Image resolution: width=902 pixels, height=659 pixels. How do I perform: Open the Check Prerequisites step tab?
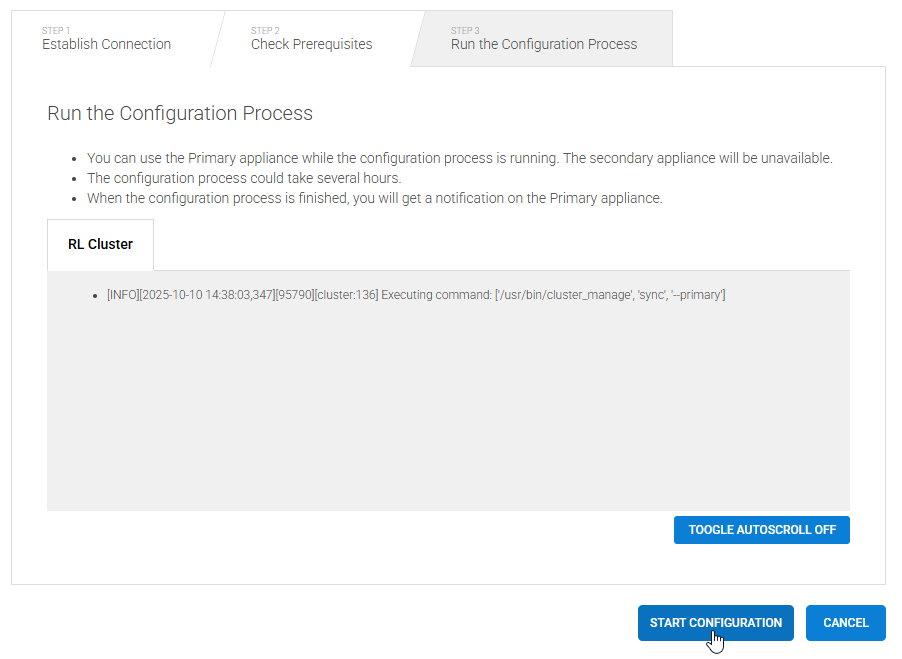point(311,44)
